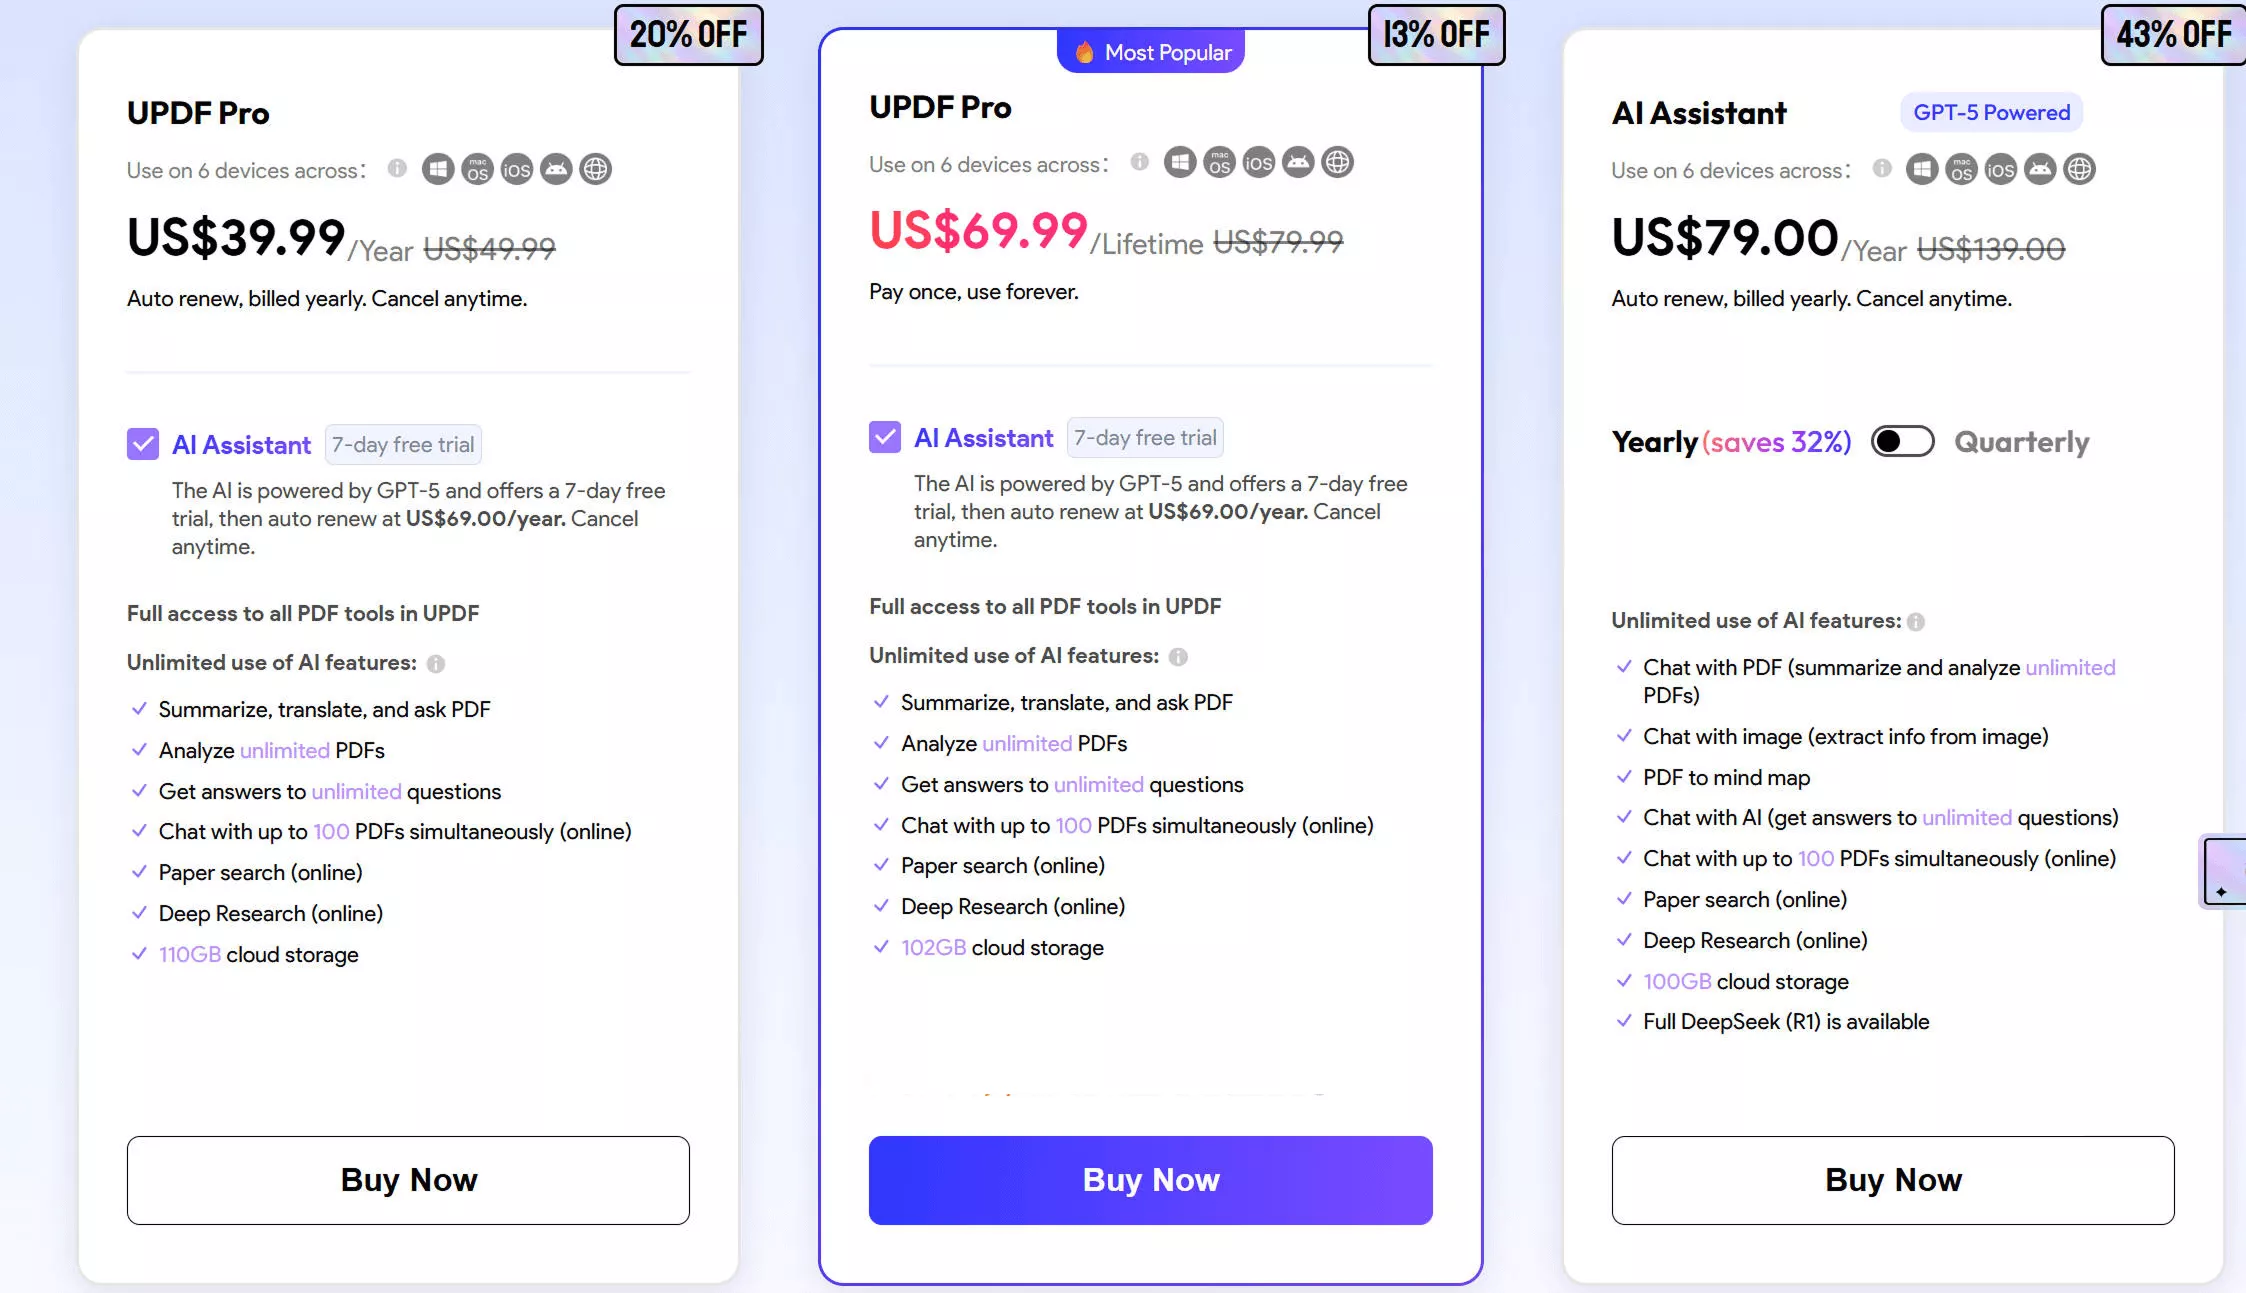The image size is (2246, 1293).
Task: Click the '7-day free trial' badge
Action: [x=403, y=444]
